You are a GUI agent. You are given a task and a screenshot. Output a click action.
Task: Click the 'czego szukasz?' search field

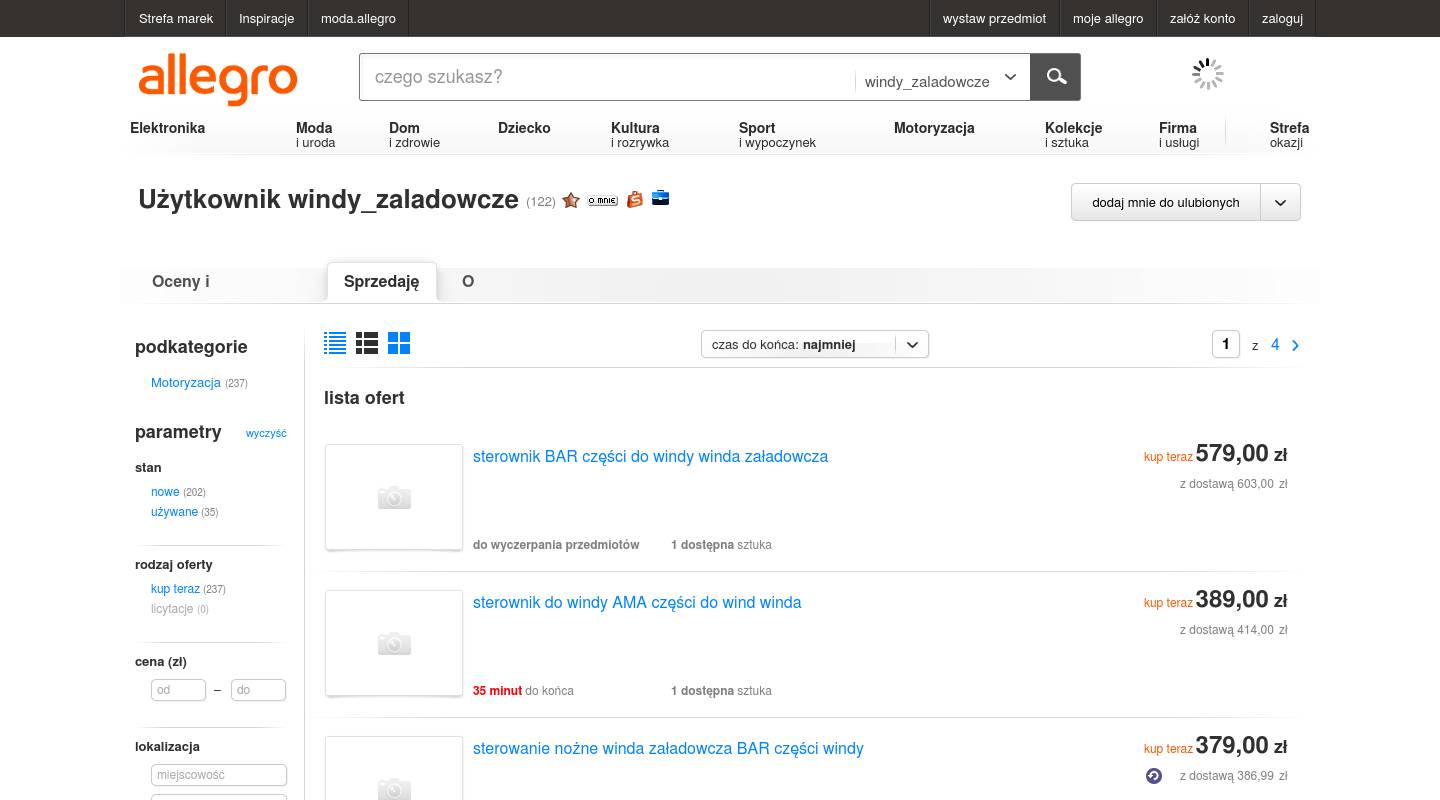coord(606,77)
